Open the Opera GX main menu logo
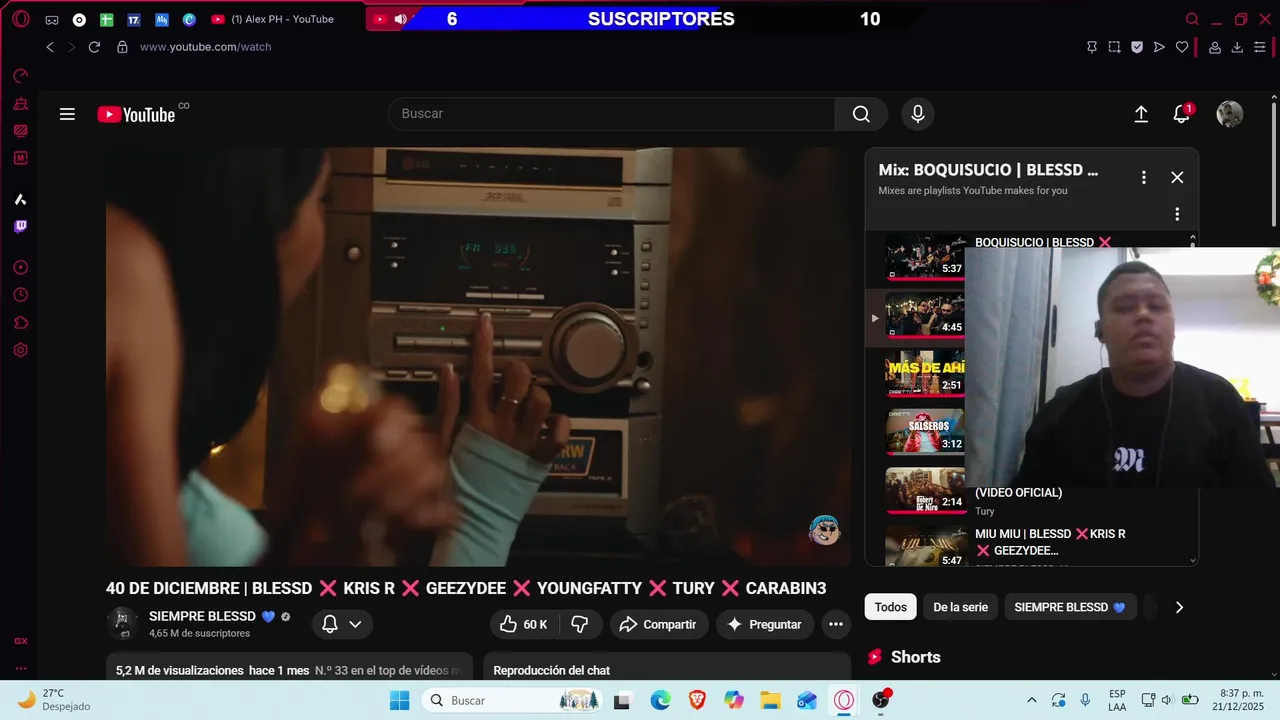 point(20,19)
